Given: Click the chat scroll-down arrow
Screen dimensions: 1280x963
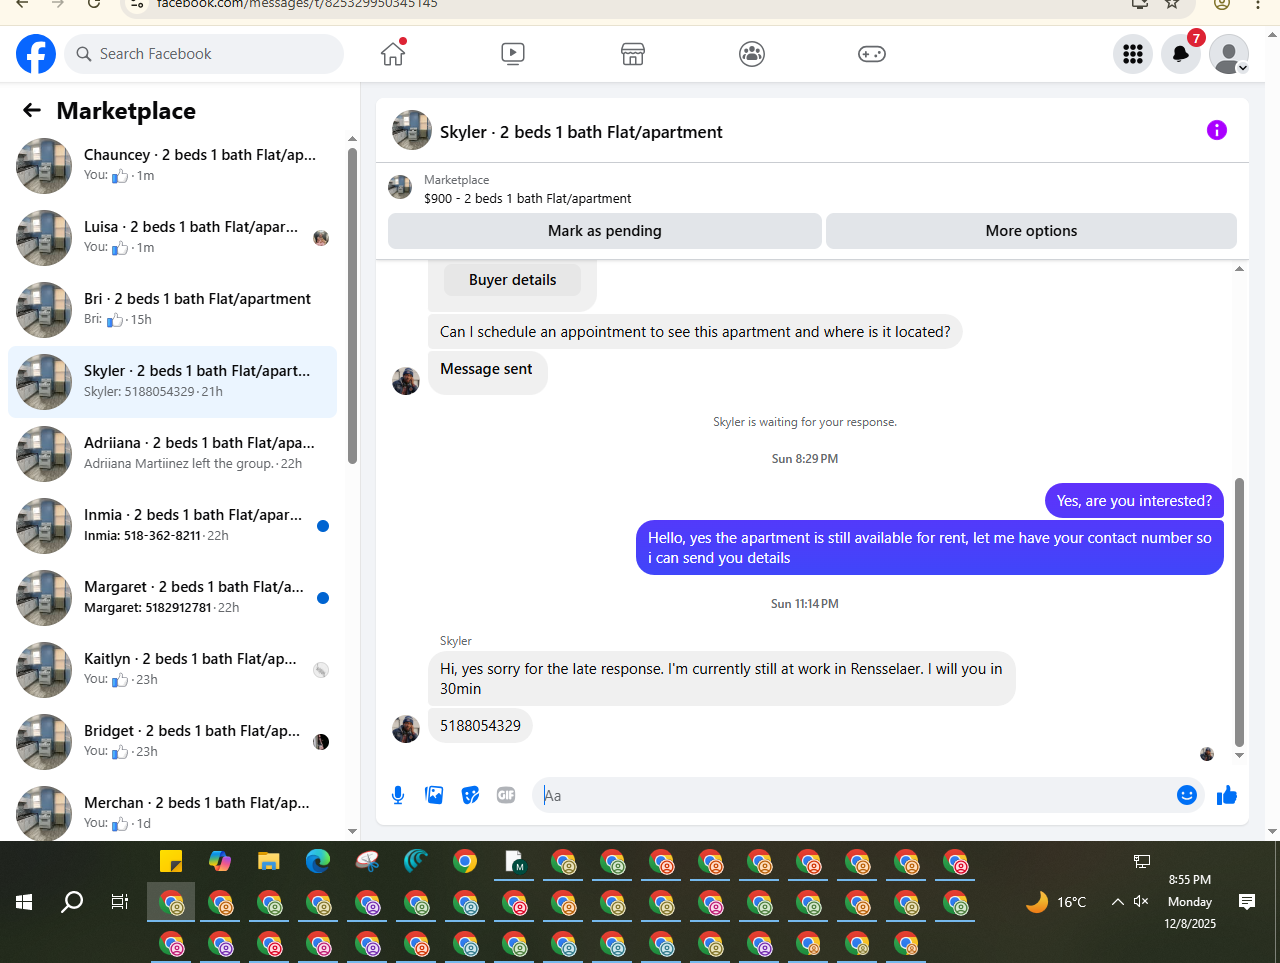Looking at the screenshot, I should click(1239, 756).
